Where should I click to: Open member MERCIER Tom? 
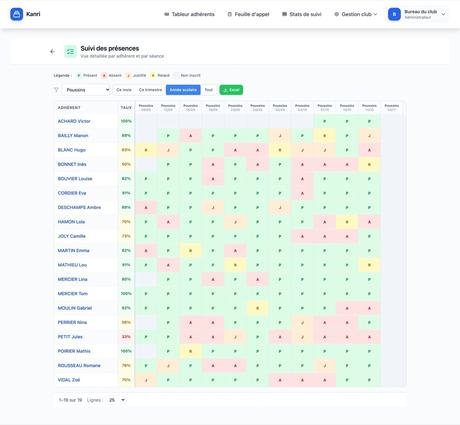click(73, 293)
